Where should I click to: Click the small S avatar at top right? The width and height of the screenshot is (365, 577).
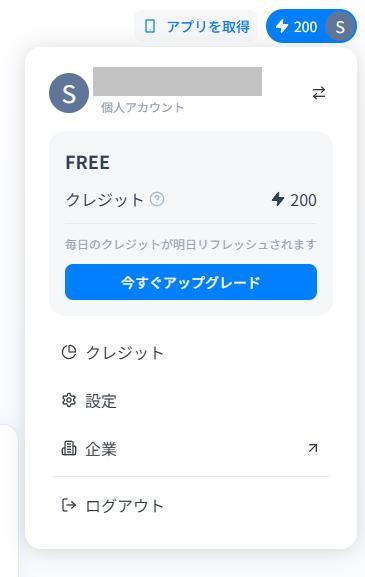click(340, 26)
